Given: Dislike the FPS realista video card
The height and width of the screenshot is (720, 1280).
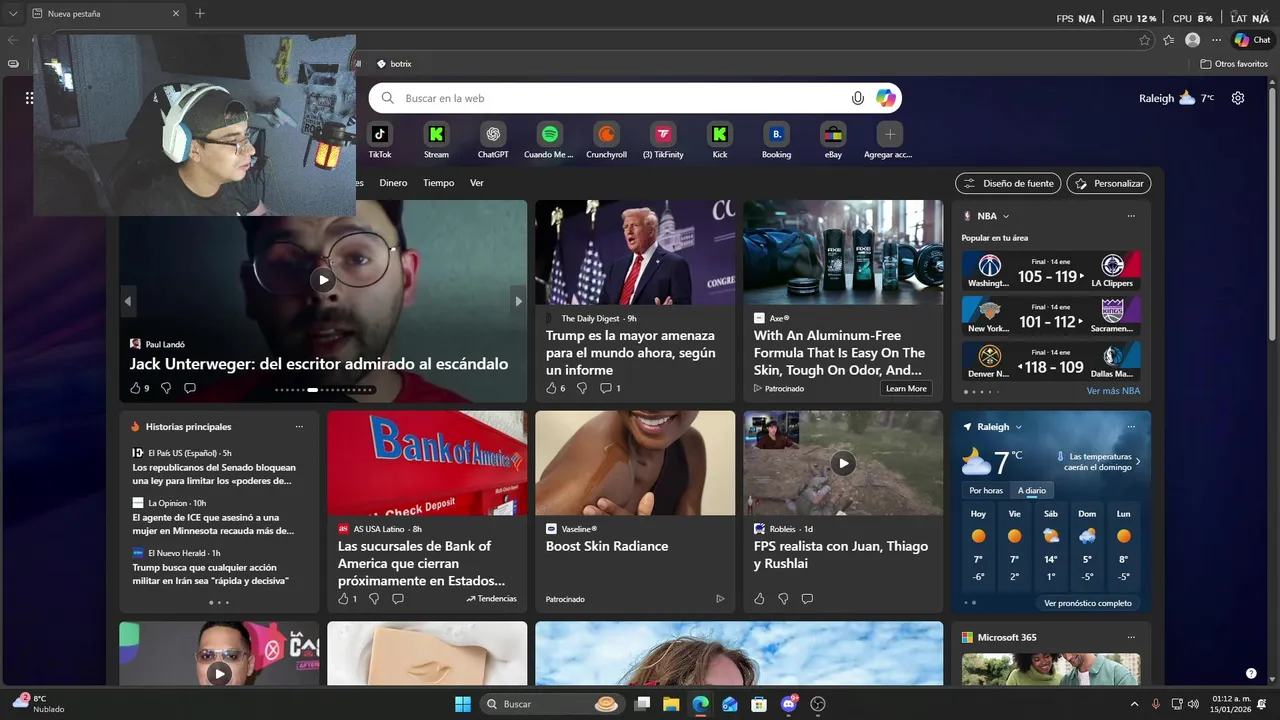Looking at the screenshot, I should coord(783,599).
